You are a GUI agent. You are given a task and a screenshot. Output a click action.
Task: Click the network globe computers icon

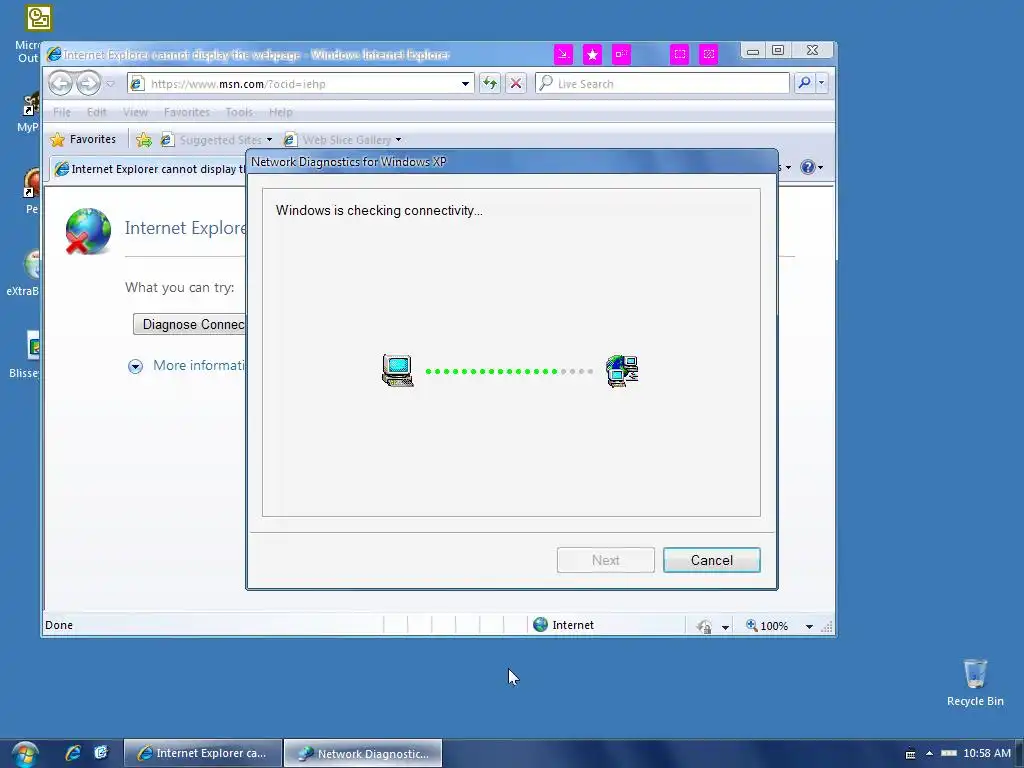coord(622,371)
